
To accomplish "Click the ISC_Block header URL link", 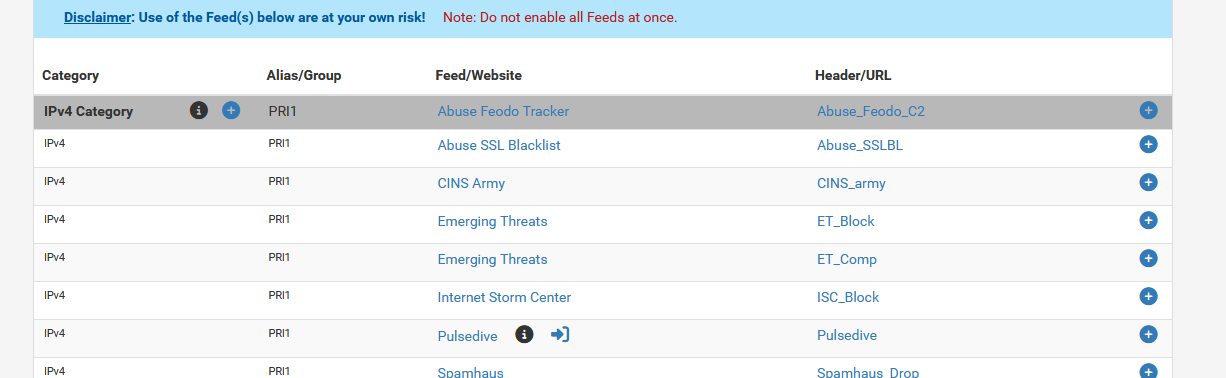I will tap(848, 297).
